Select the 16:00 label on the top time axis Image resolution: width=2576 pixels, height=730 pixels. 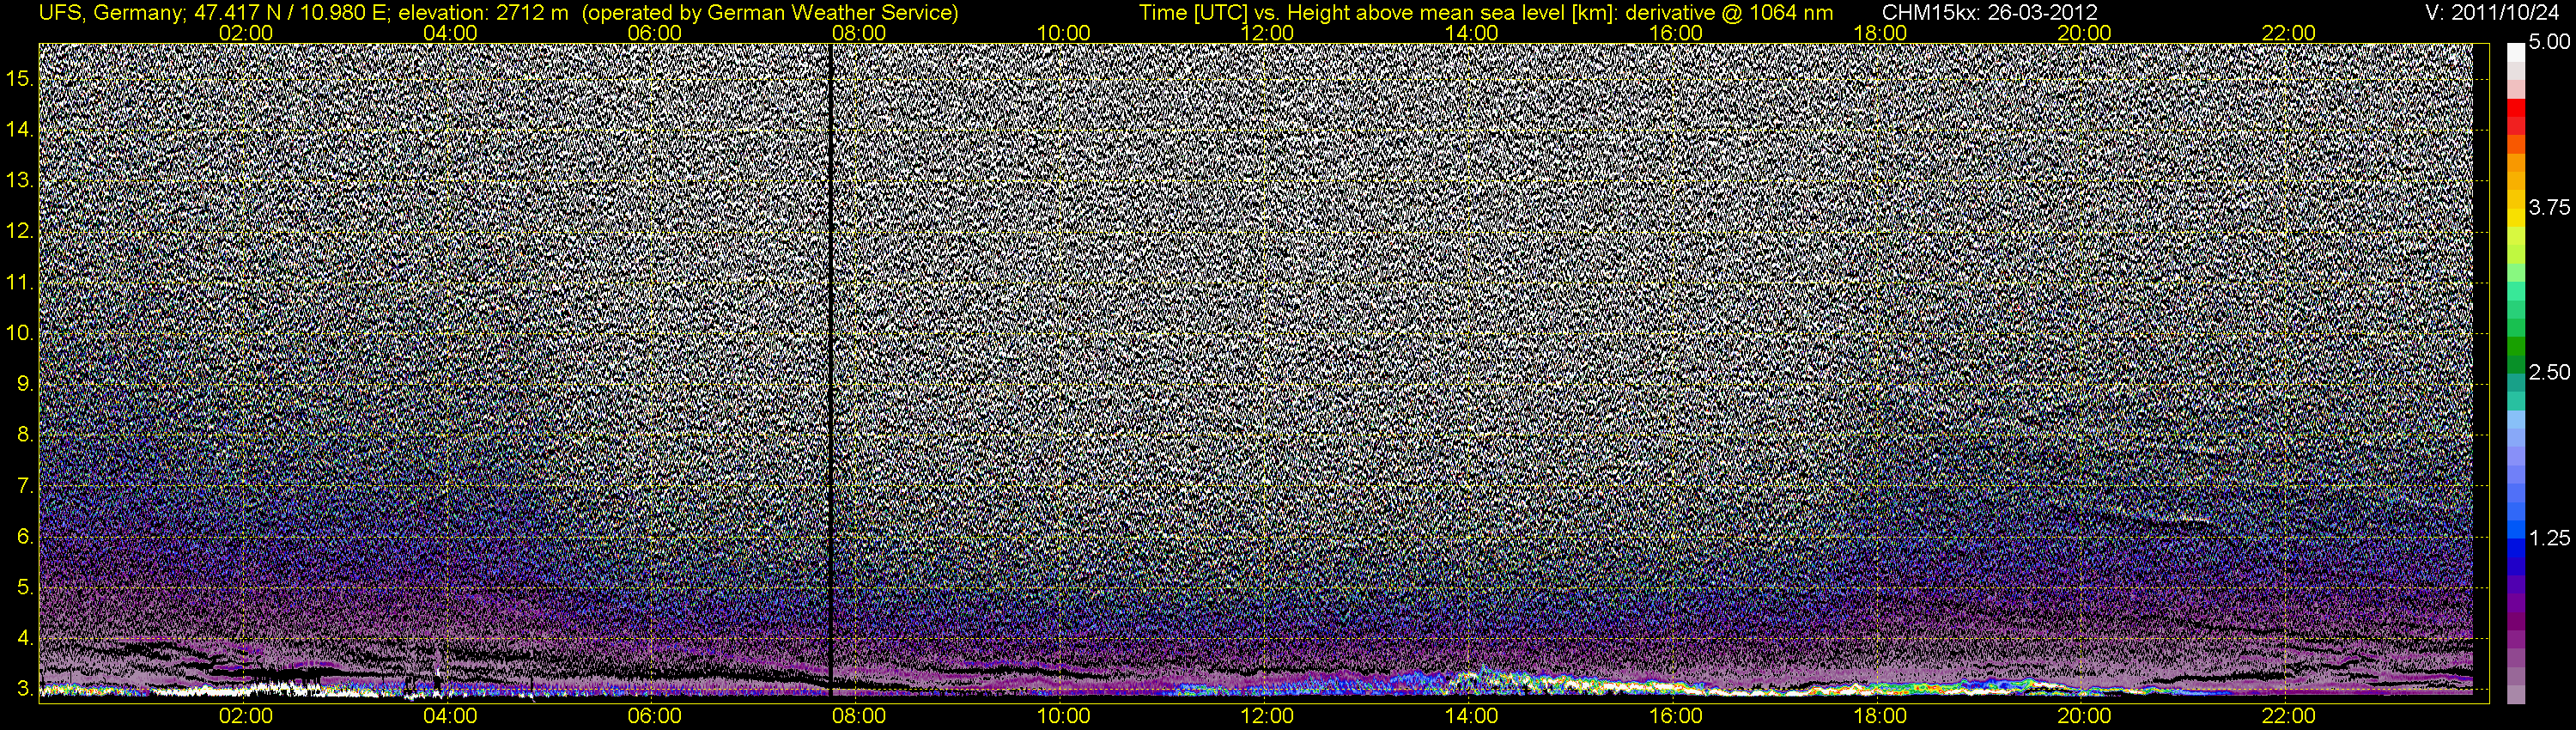click(1676, 33)
